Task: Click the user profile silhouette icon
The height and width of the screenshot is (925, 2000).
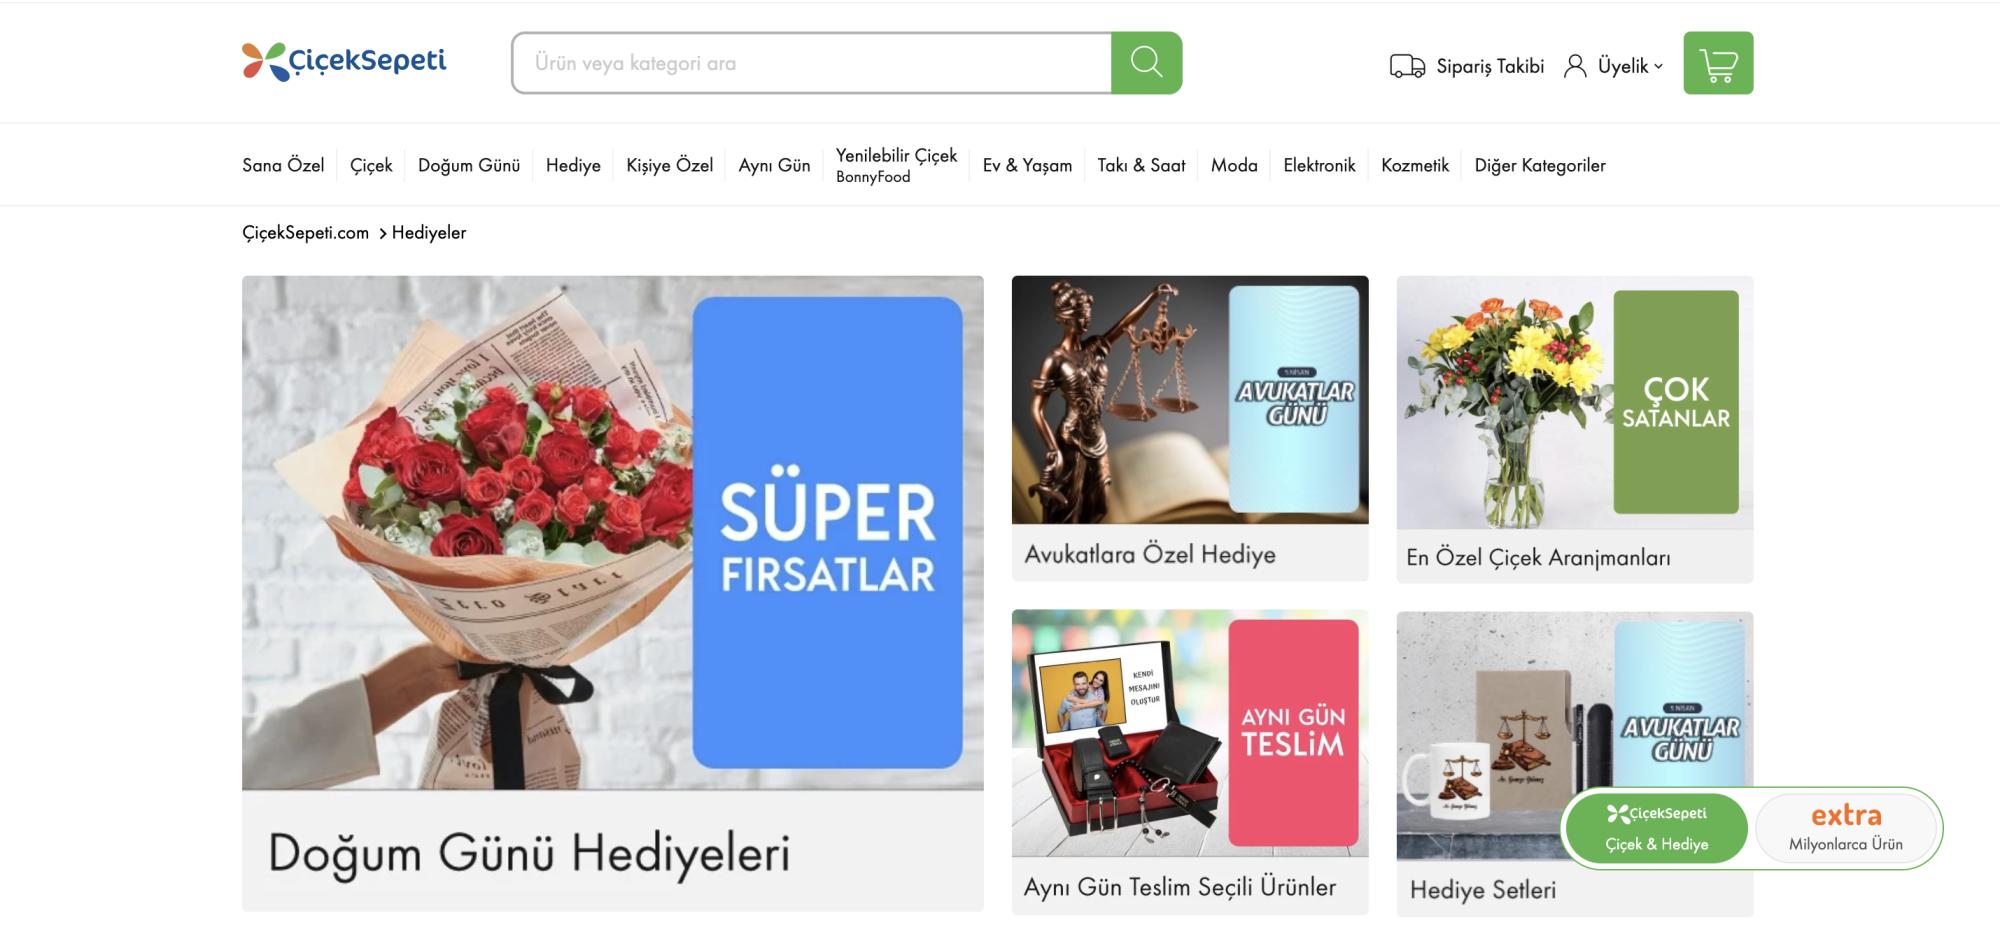Action: pyautogui.click(x=1575, y=66)
